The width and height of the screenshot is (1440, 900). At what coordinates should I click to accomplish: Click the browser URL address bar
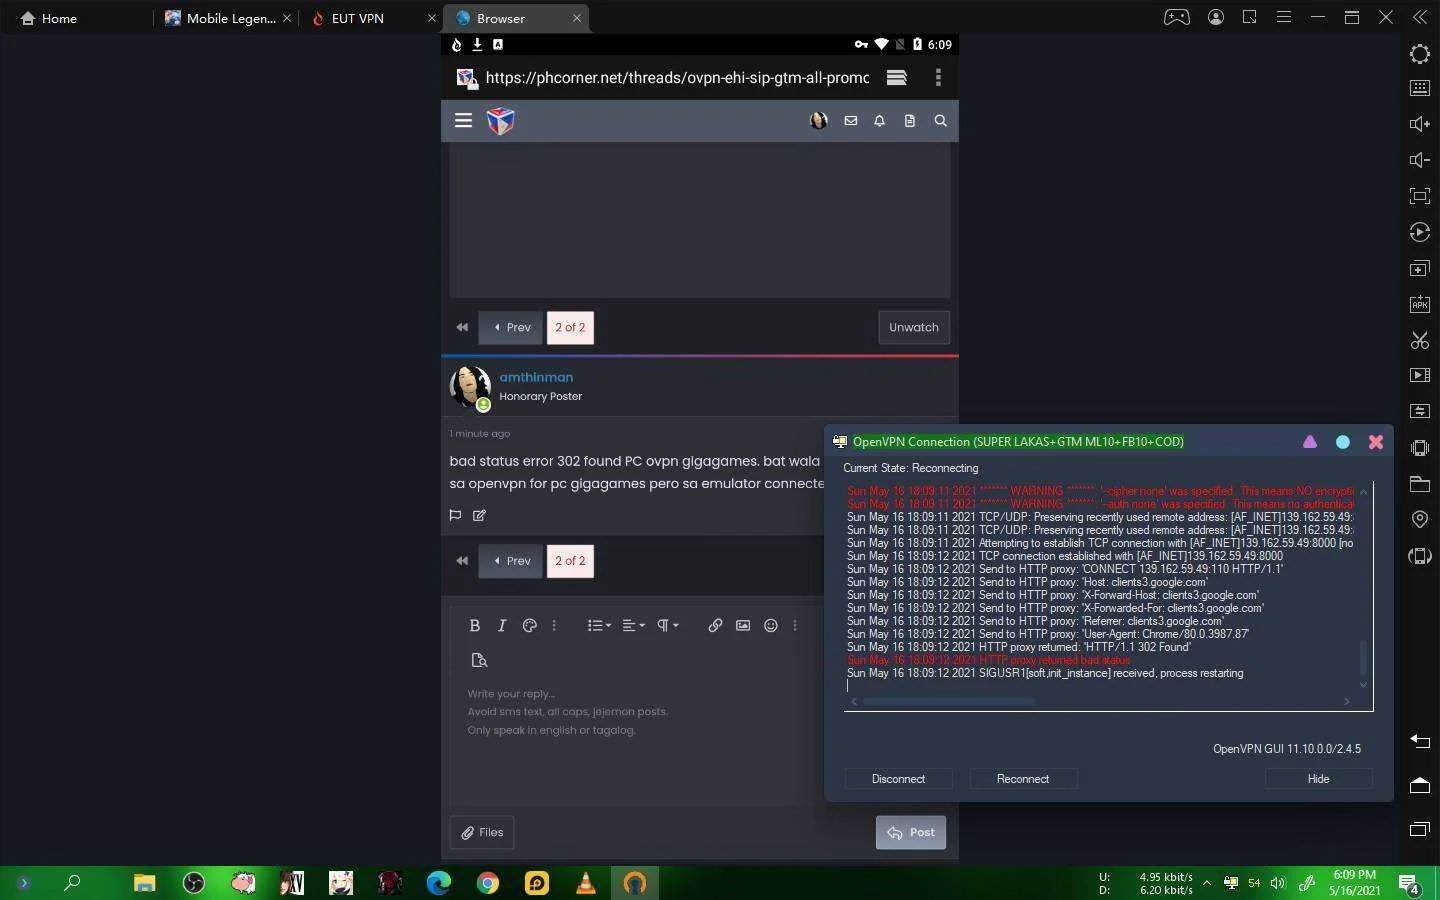pos(677,77)
